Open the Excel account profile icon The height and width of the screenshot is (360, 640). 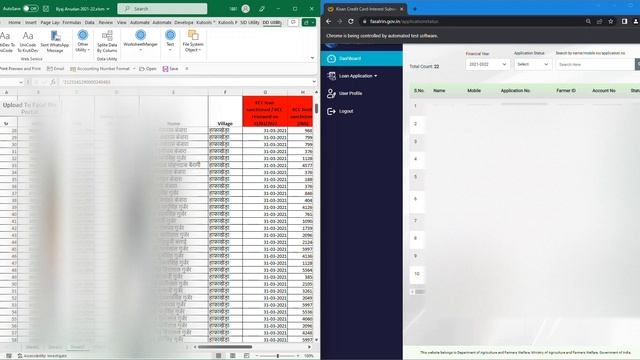click(x=245, y=9)
